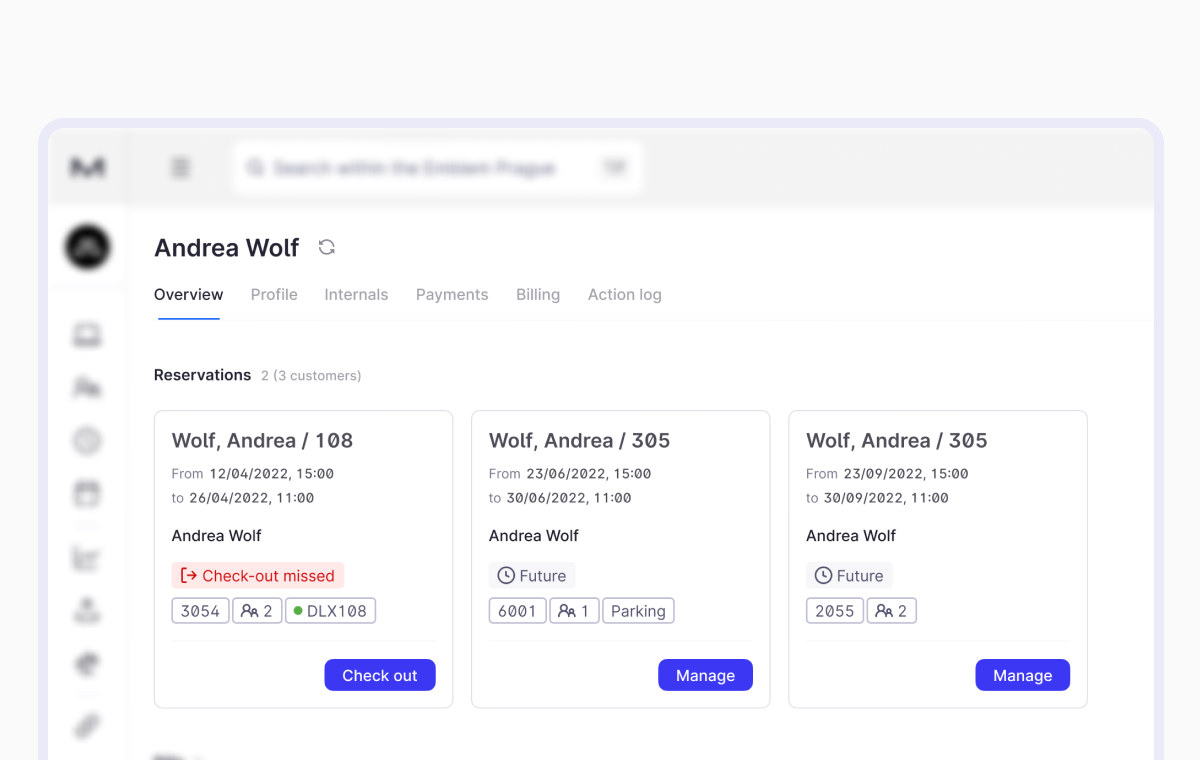Viewport: 1200px width, 760px height.
Task: Click Manage on the June 305 reservation
Action: (705, 675)
